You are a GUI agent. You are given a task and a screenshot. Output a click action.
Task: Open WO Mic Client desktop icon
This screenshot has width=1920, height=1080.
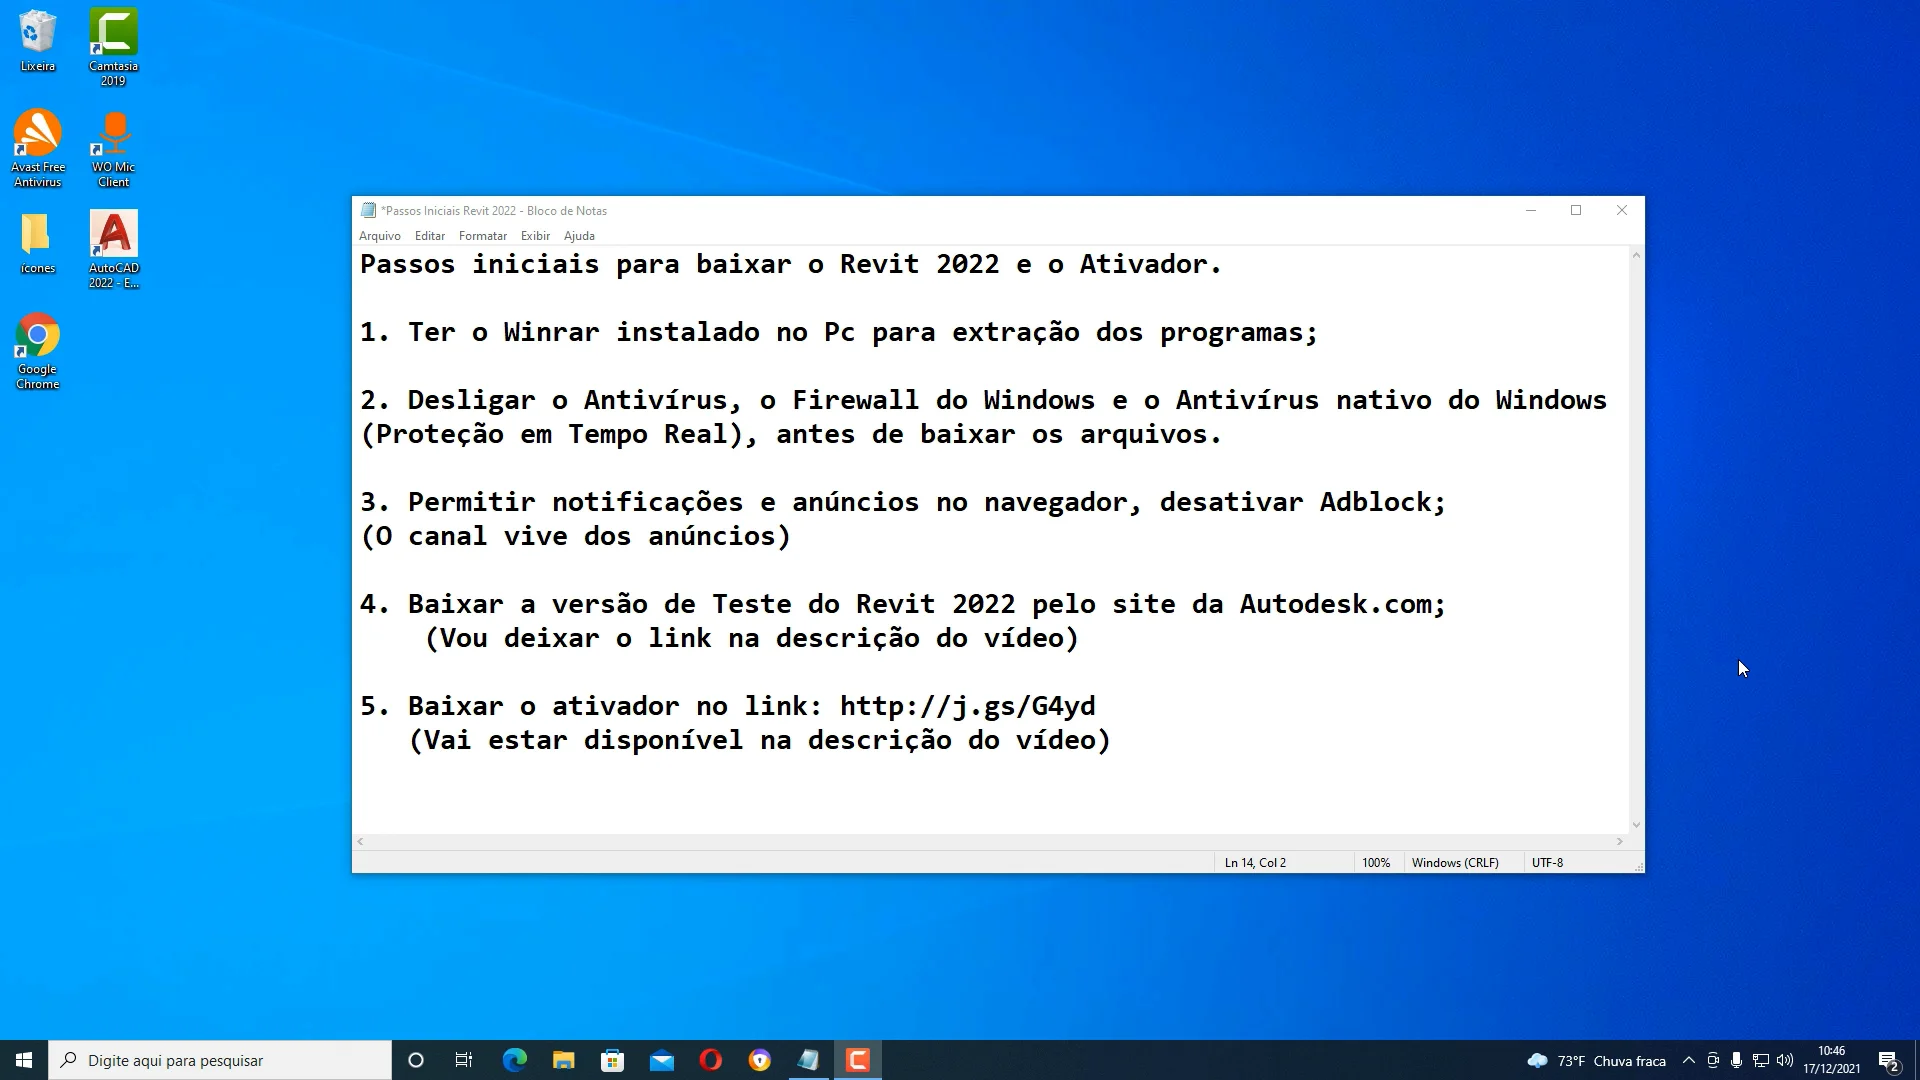coord(113,149)
